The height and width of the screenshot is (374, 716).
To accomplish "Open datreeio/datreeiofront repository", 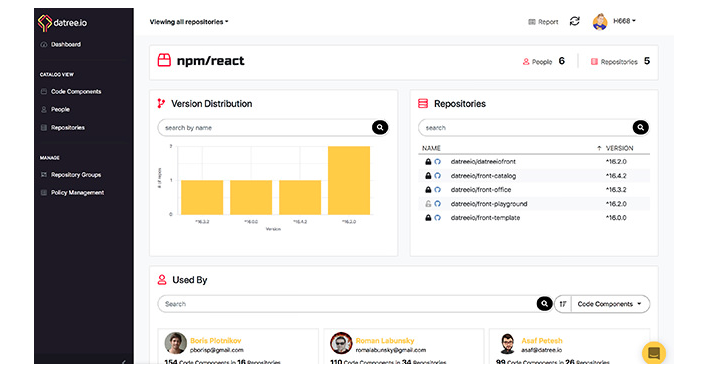I will pyautogui.click(x=483, y=162).
